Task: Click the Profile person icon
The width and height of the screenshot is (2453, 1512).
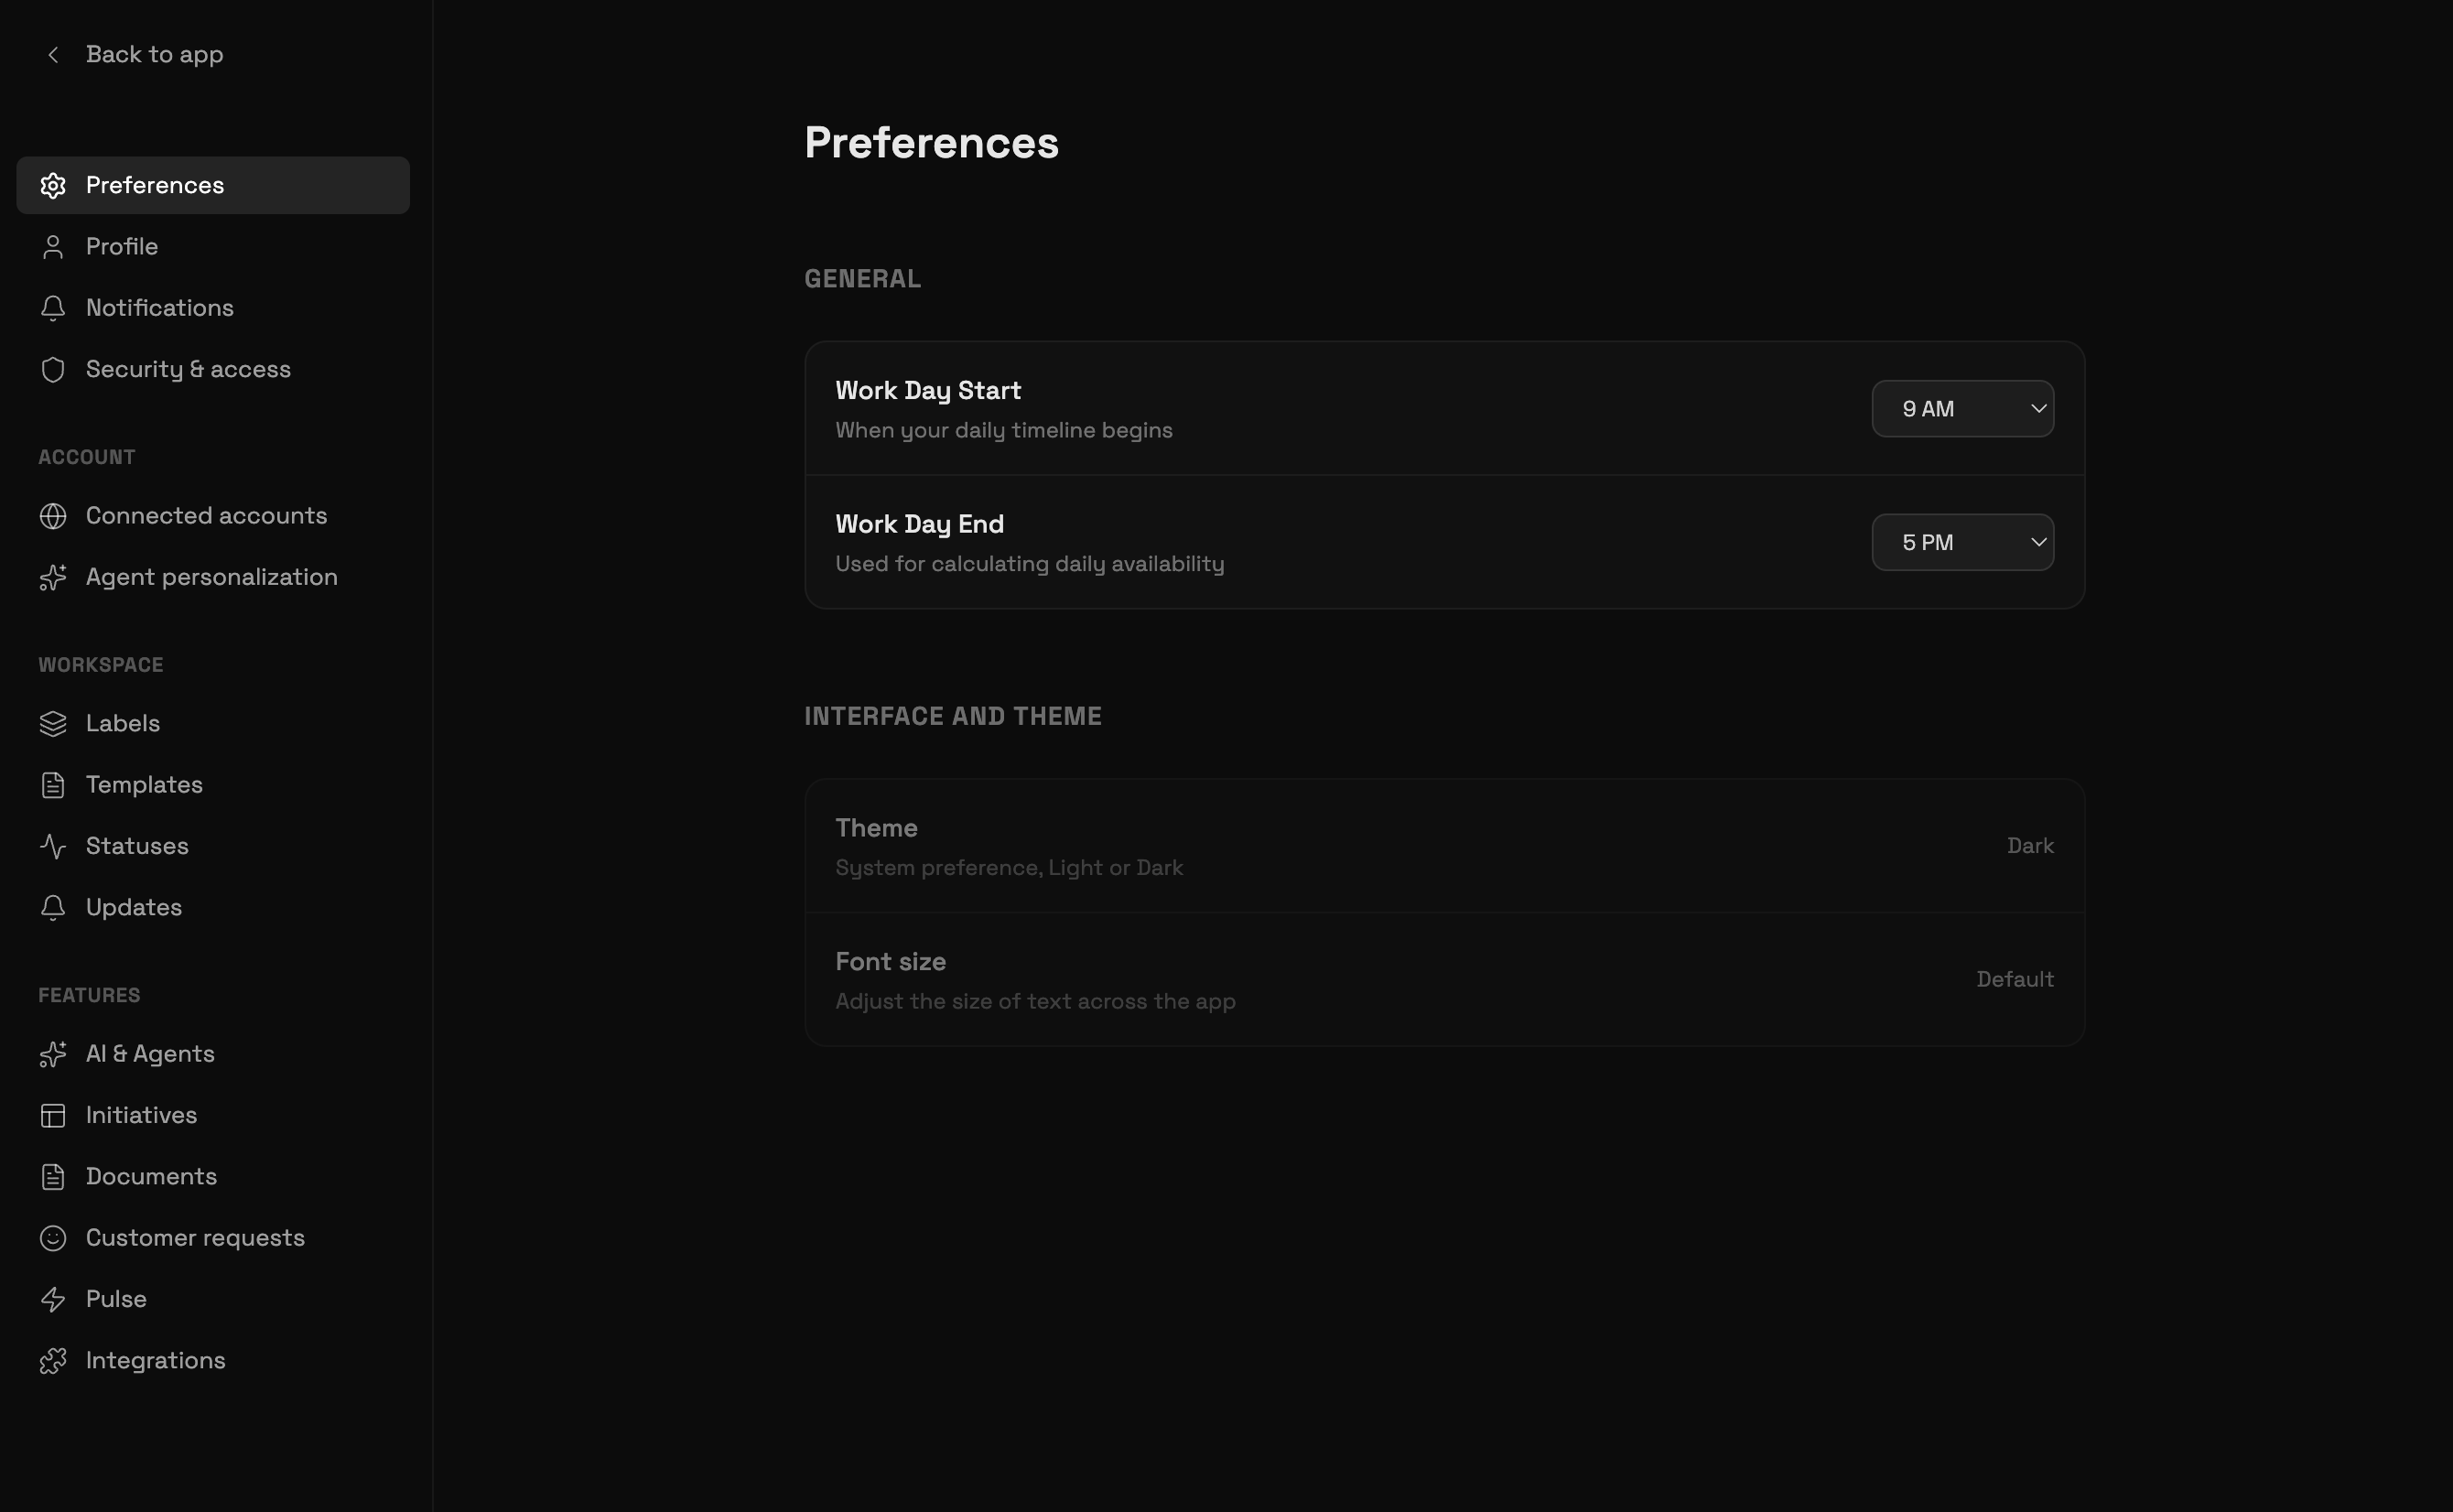Action: (53, 247)
